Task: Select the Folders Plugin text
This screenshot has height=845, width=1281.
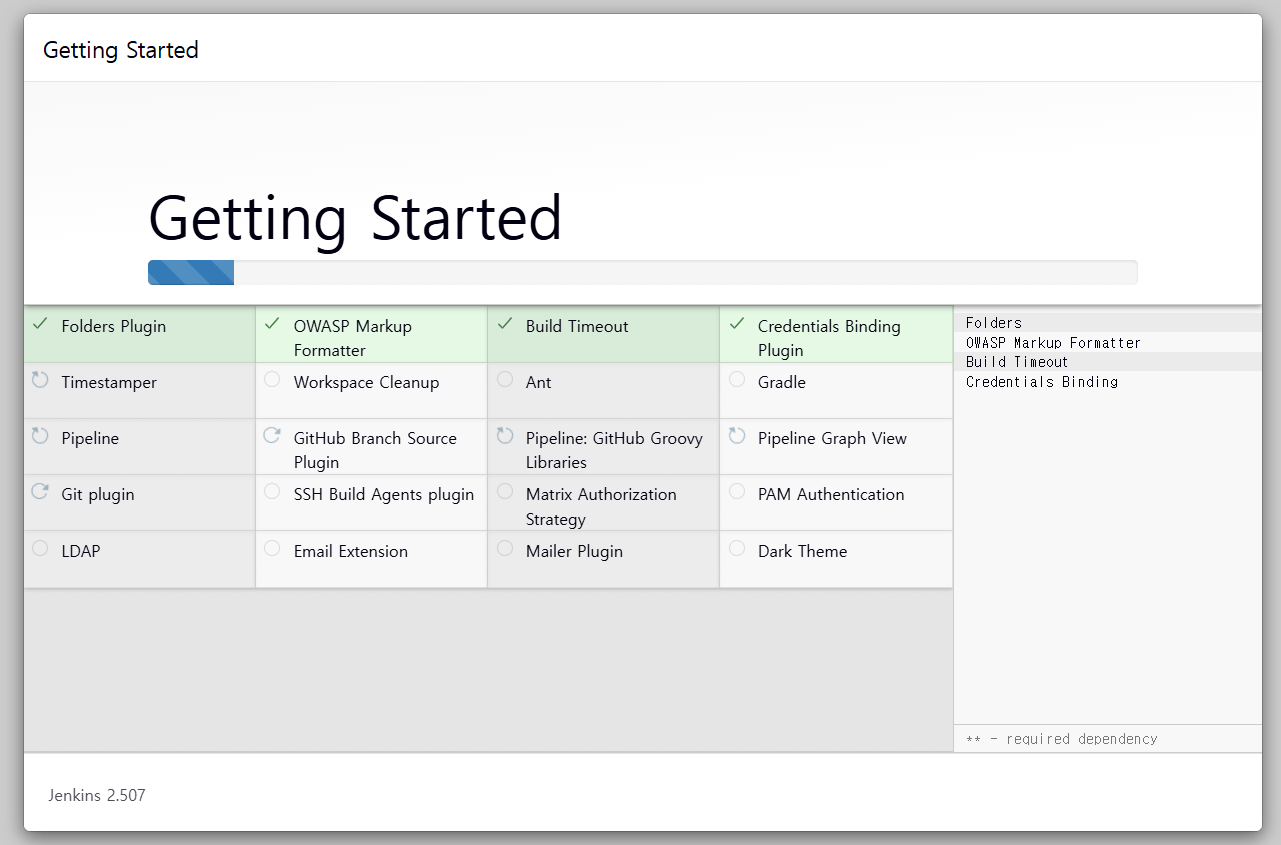Action: pyautogui.click(x=114, y=326)
